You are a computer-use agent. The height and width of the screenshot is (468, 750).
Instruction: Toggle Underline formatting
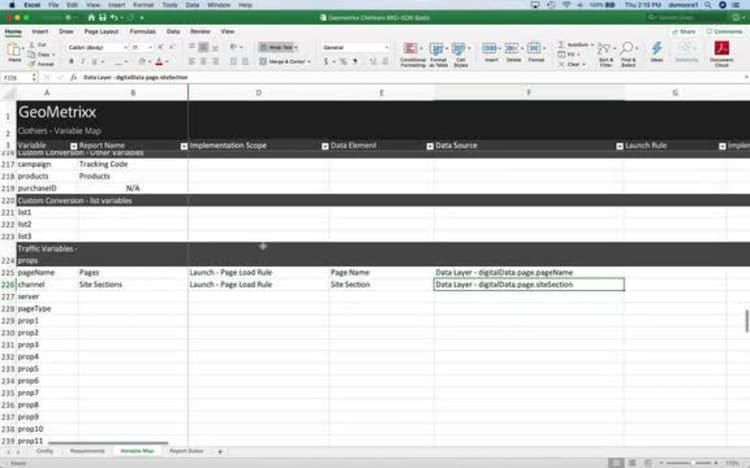(x=94, y=61)
